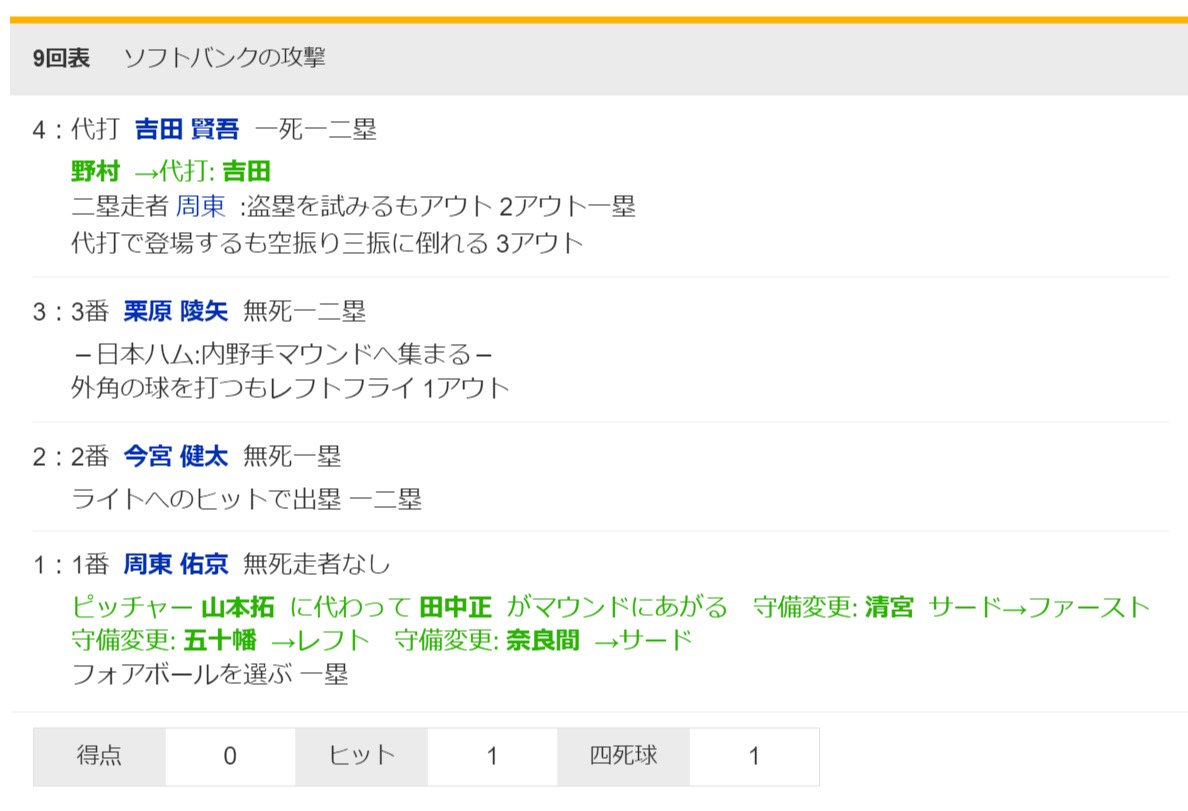The height and width of the screenshot is (811, 1188).
Task: Click fielder name 清宮 in defensive change
Action: pyautogui.click(x=889, y=607)
